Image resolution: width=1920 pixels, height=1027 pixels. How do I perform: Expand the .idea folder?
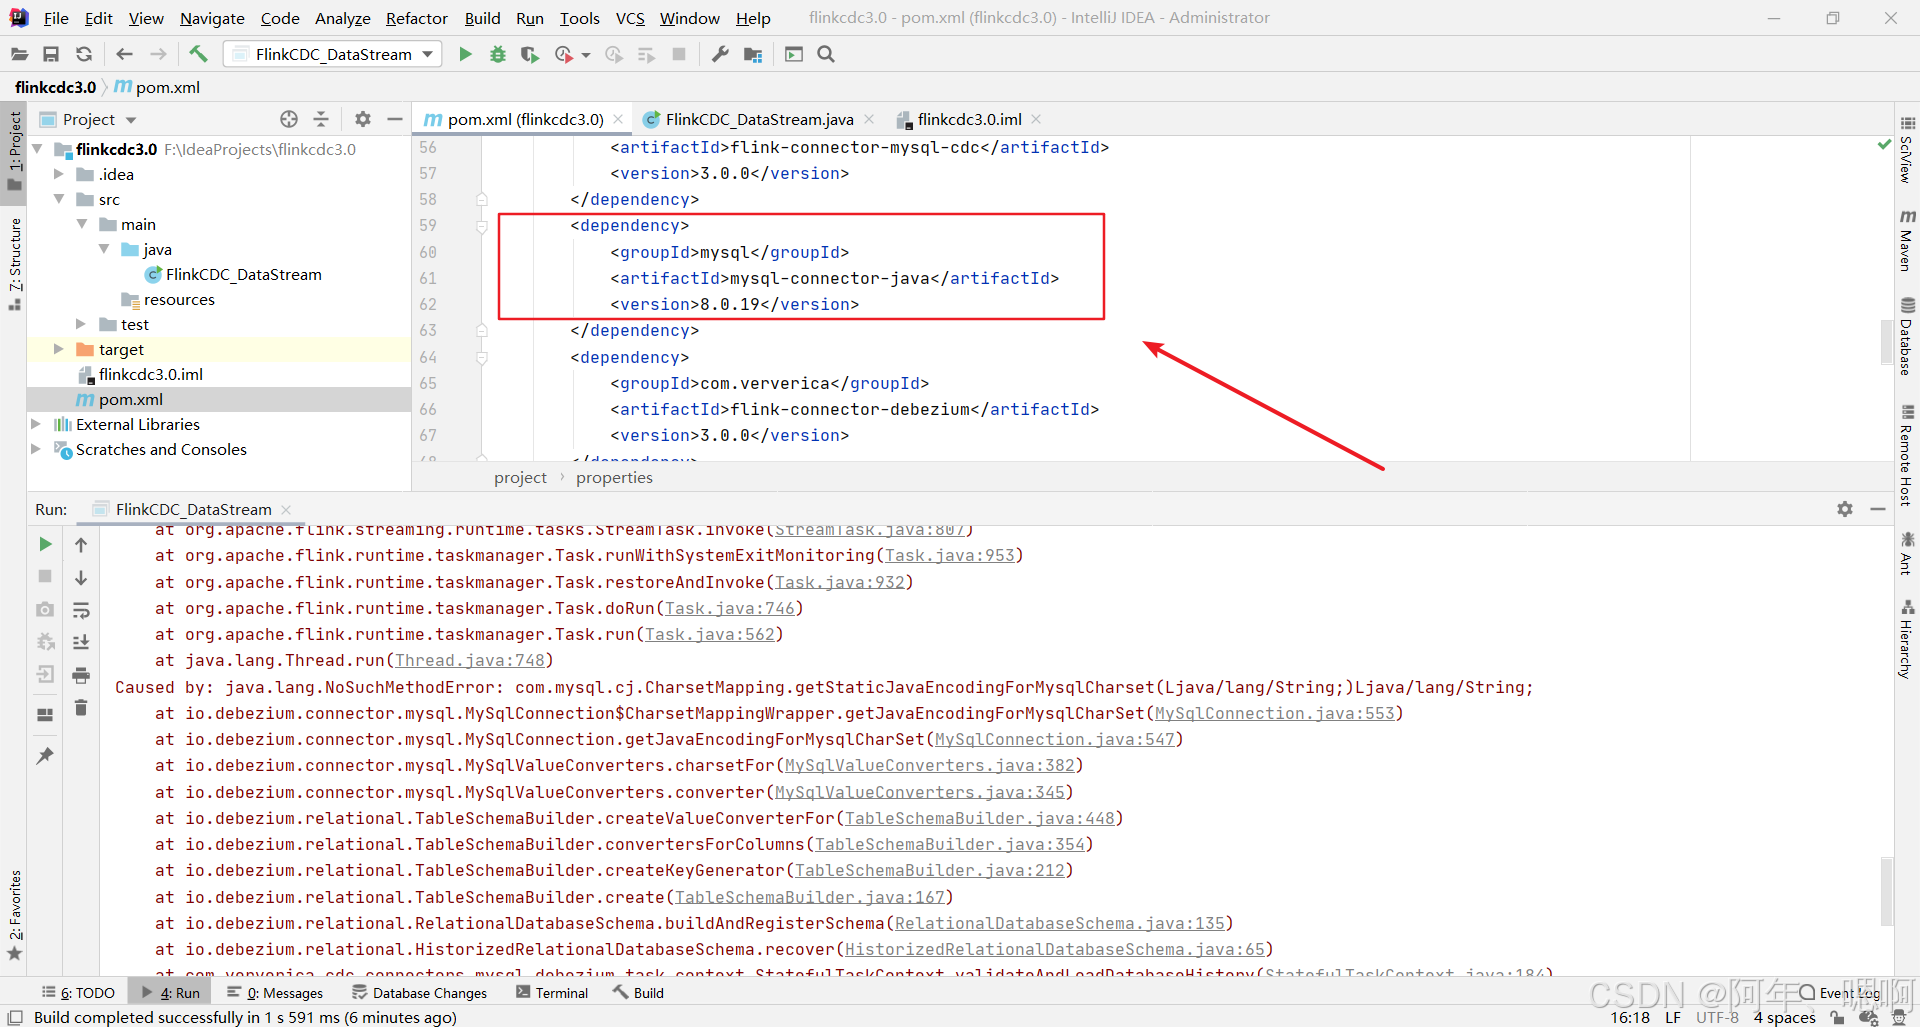point(59,174)
